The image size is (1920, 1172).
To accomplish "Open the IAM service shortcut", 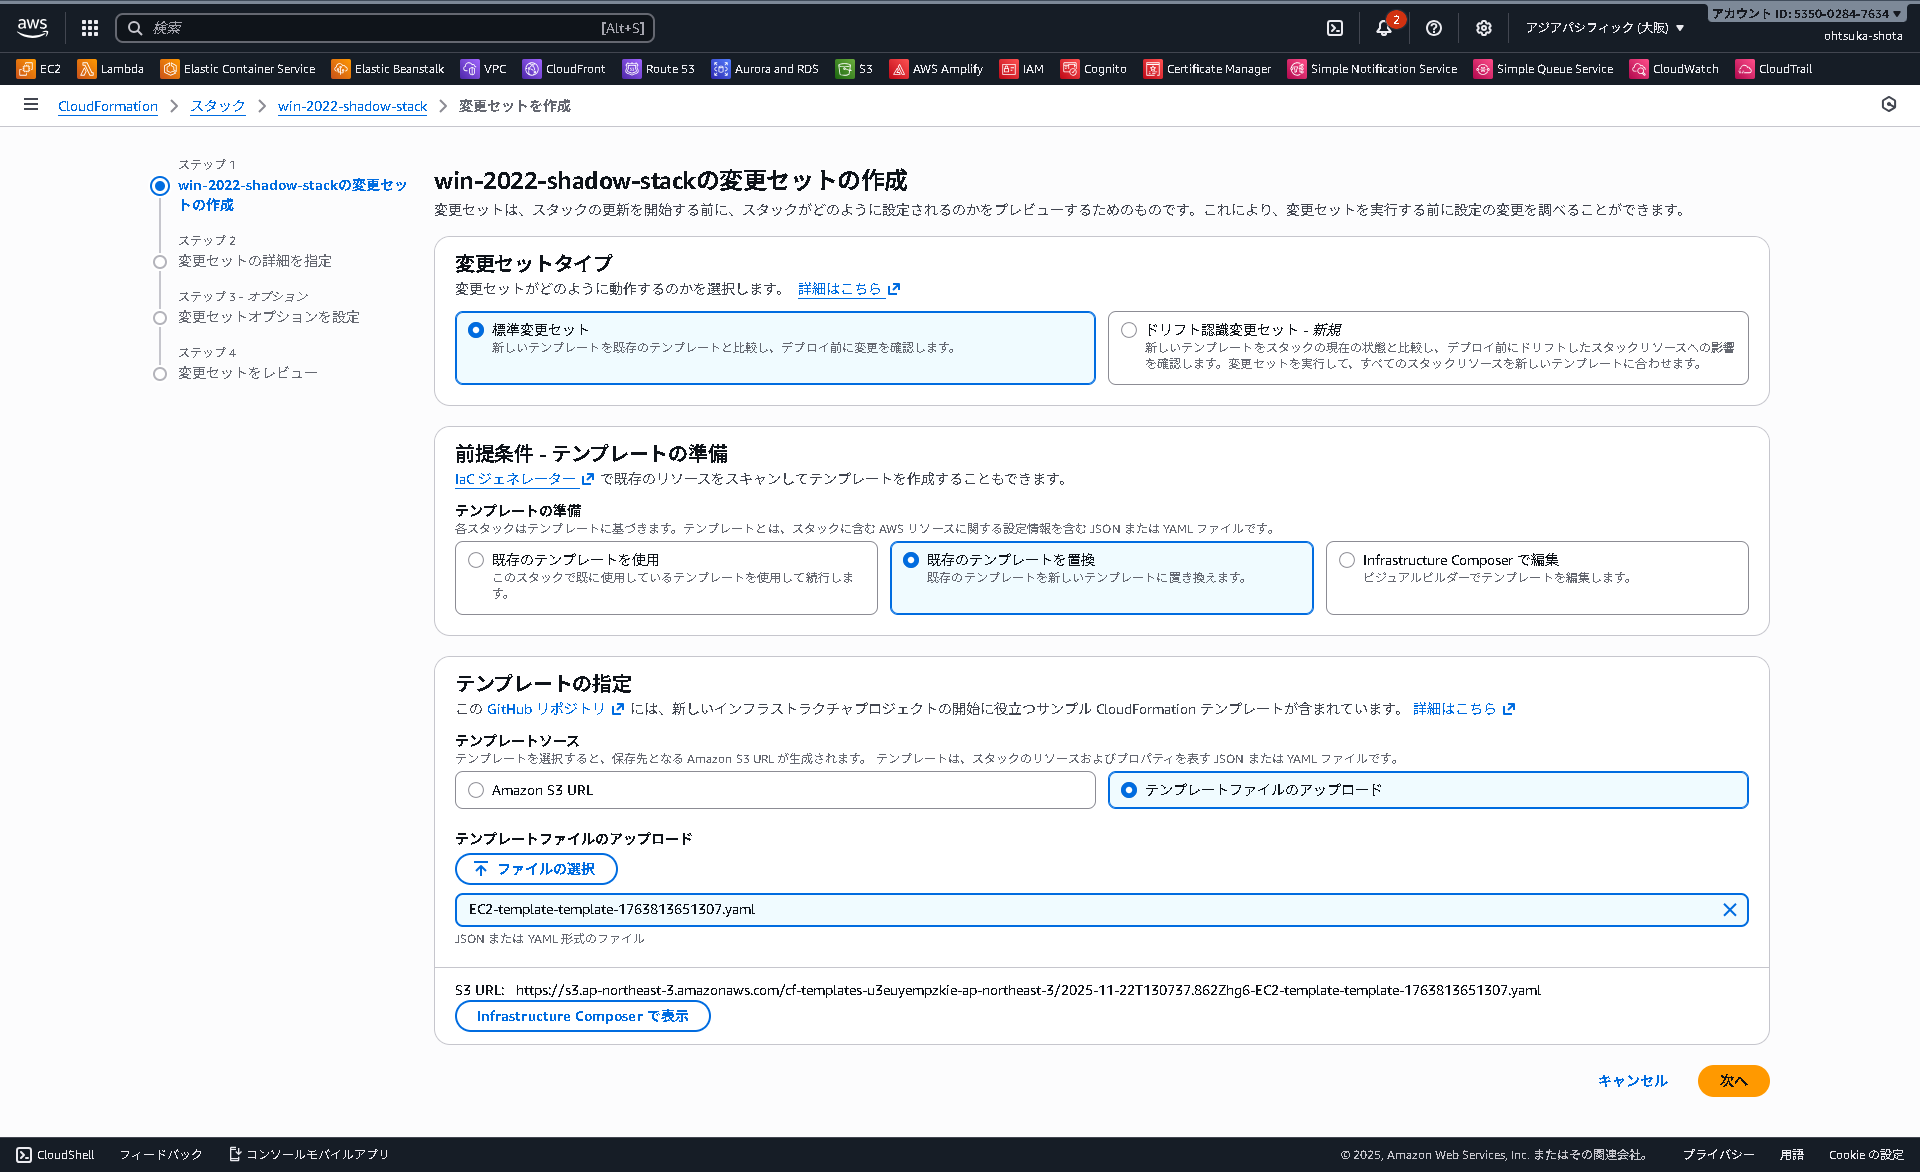I will click(1021, 68).
